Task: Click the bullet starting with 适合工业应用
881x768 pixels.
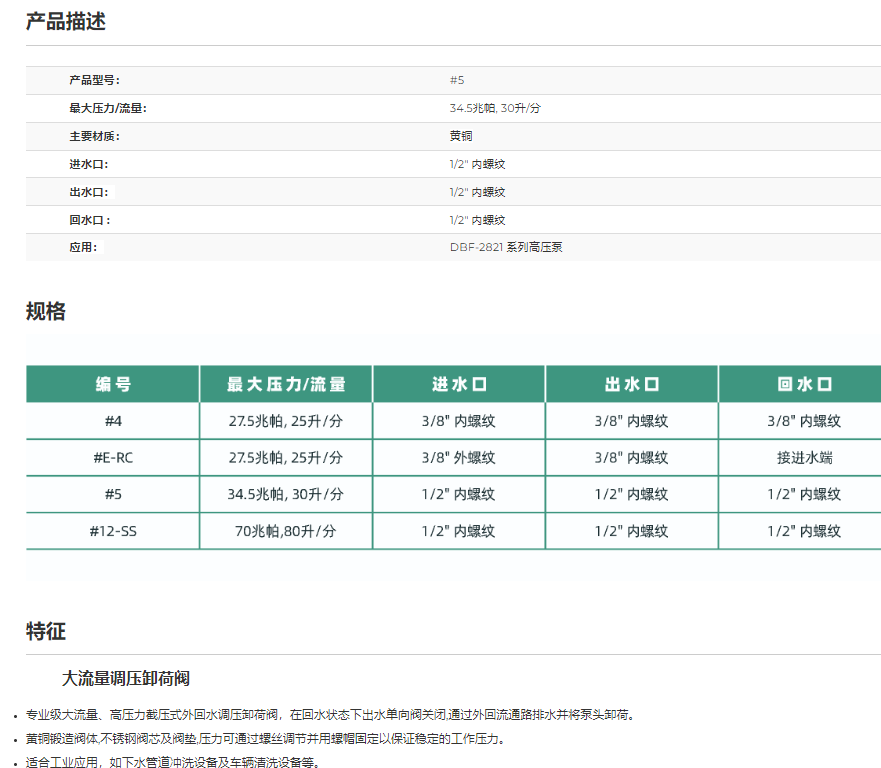Action: tap(173, 762)
